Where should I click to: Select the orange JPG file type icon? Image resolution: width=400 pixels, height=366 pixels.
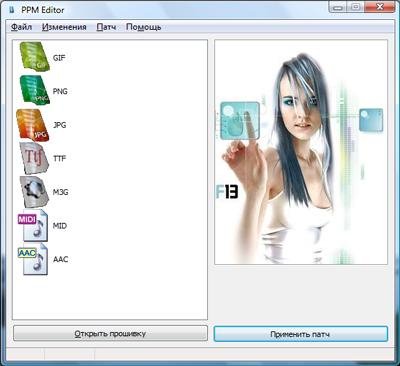click(x=33, y=124)
